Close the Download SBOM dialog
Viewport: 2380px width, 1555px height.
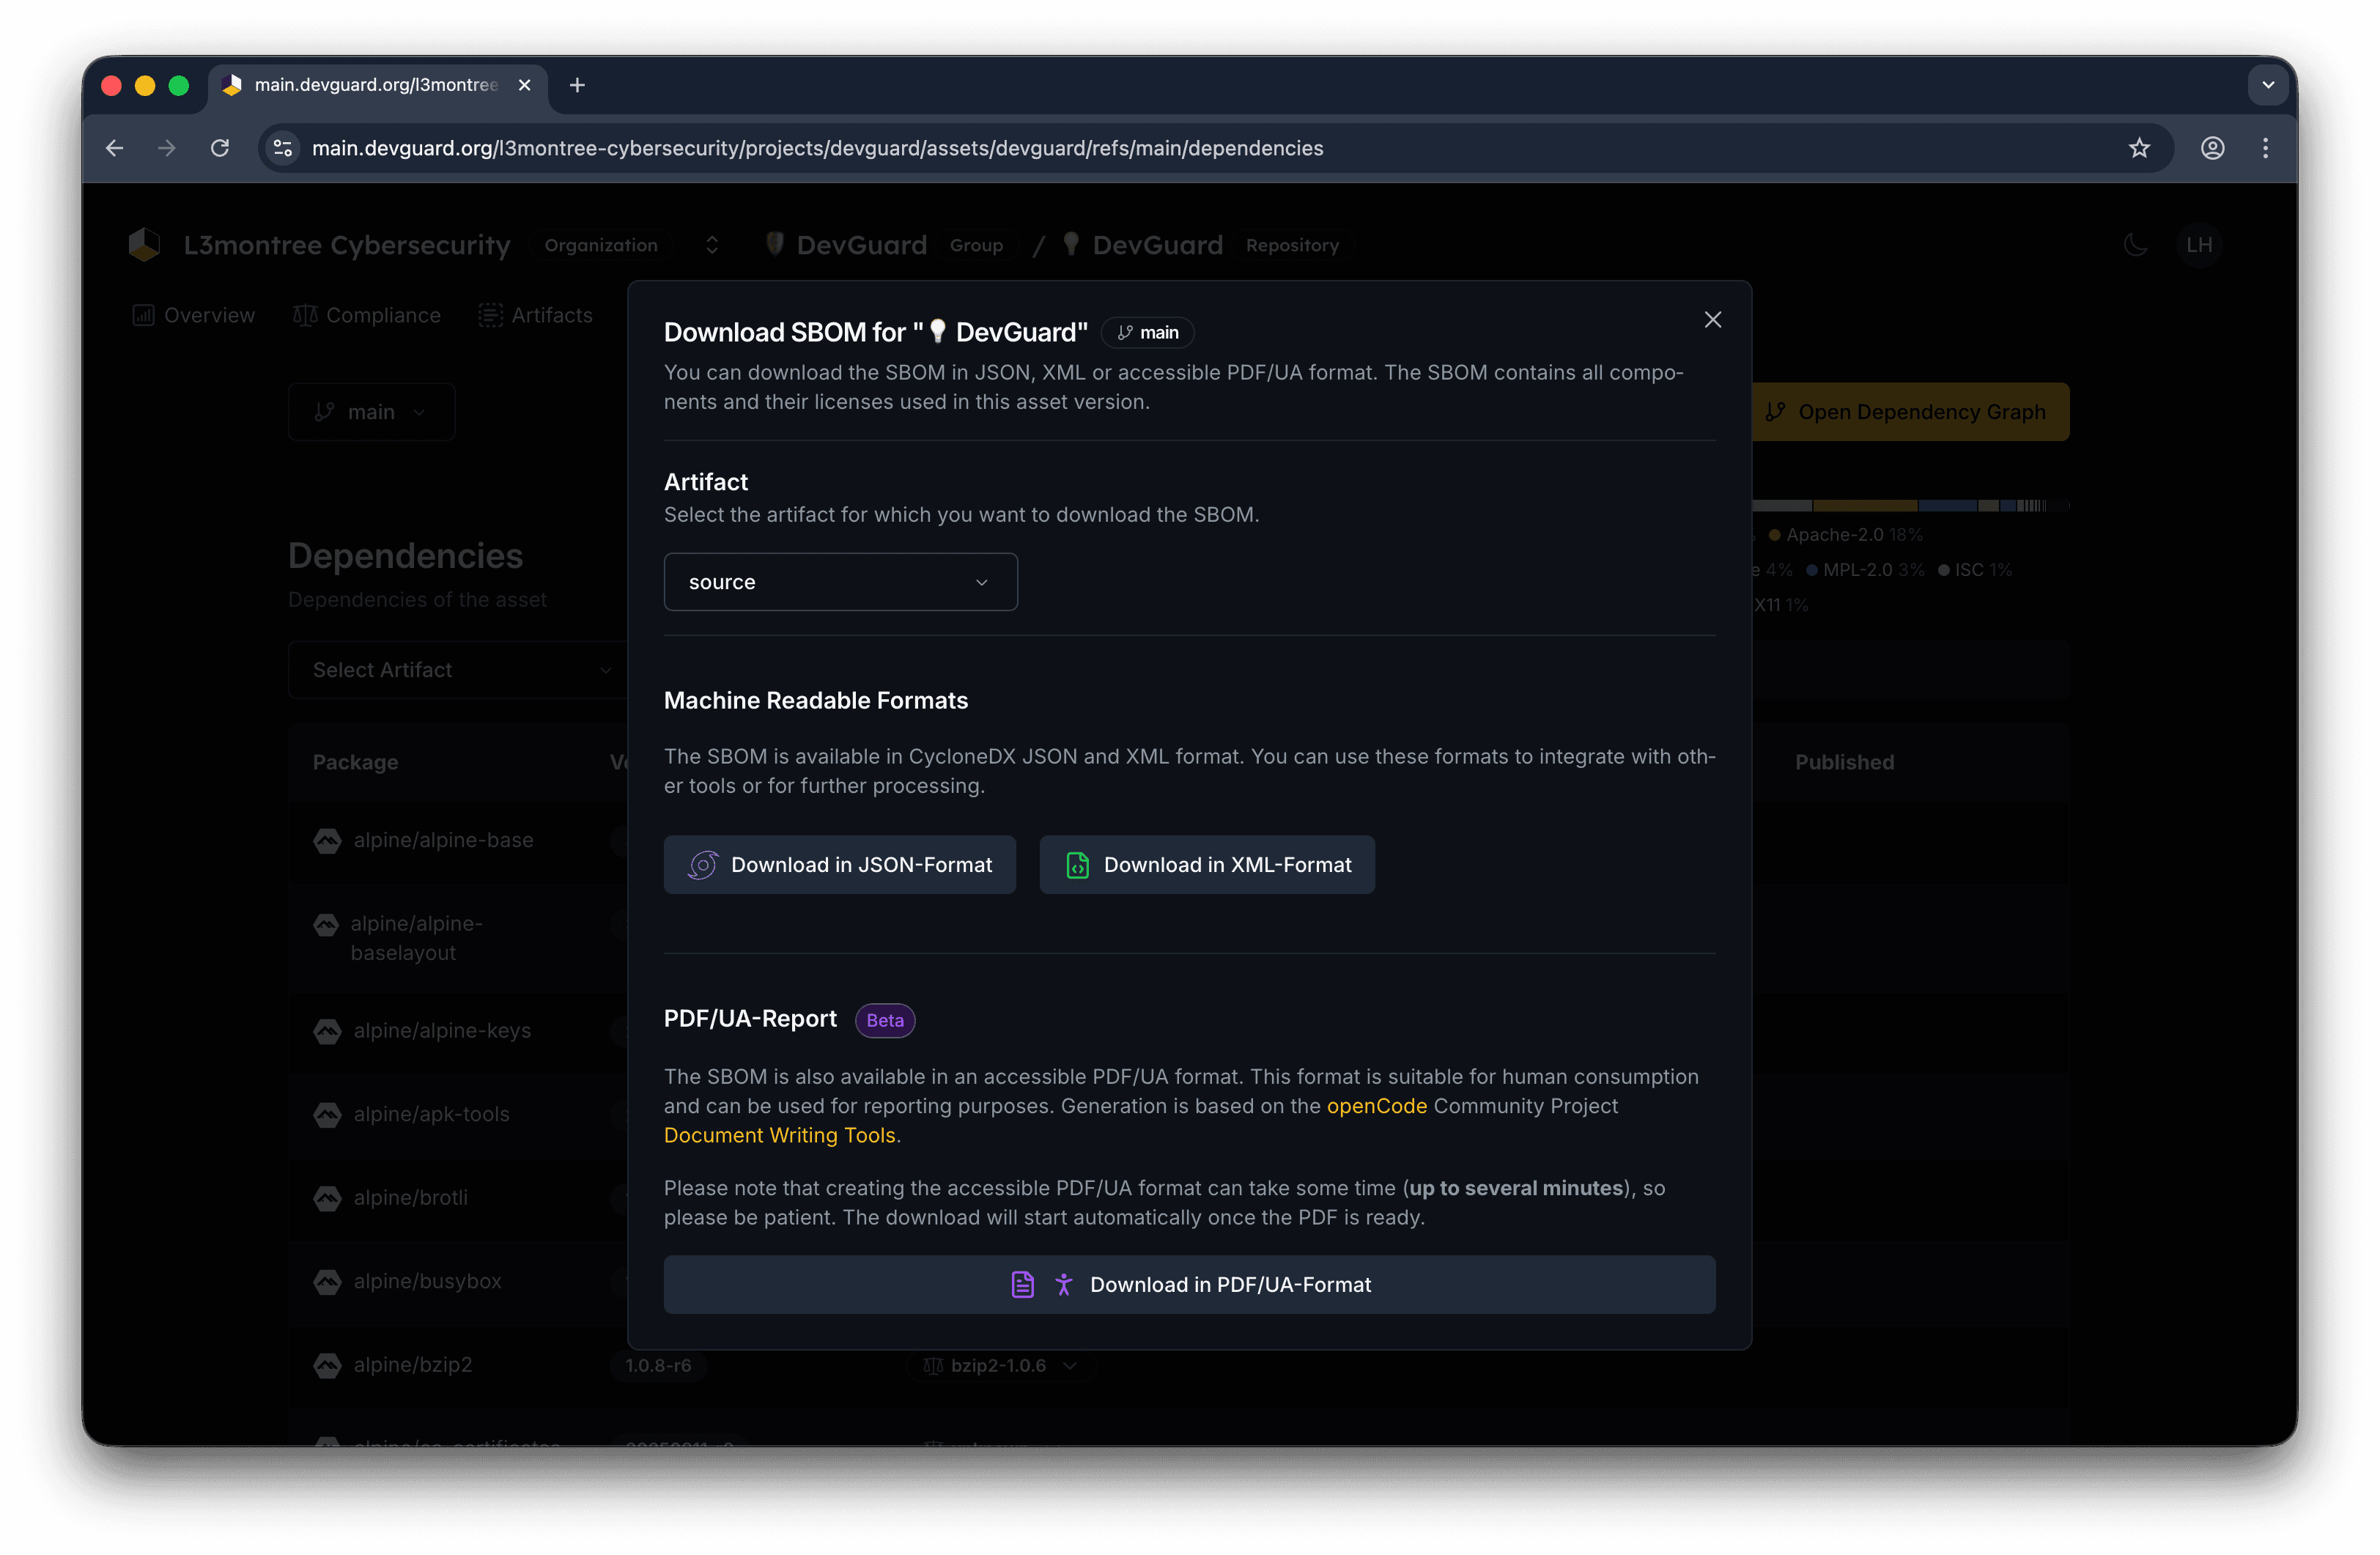[1713, 320]
